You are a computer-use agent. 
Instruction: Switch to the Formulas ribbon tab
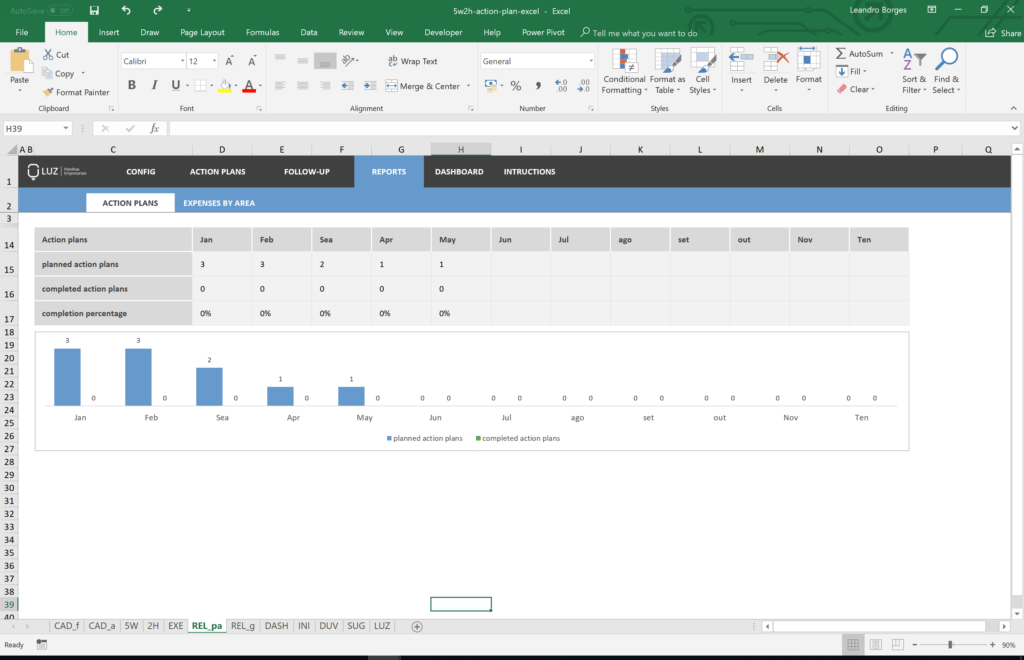pos(262,32)
